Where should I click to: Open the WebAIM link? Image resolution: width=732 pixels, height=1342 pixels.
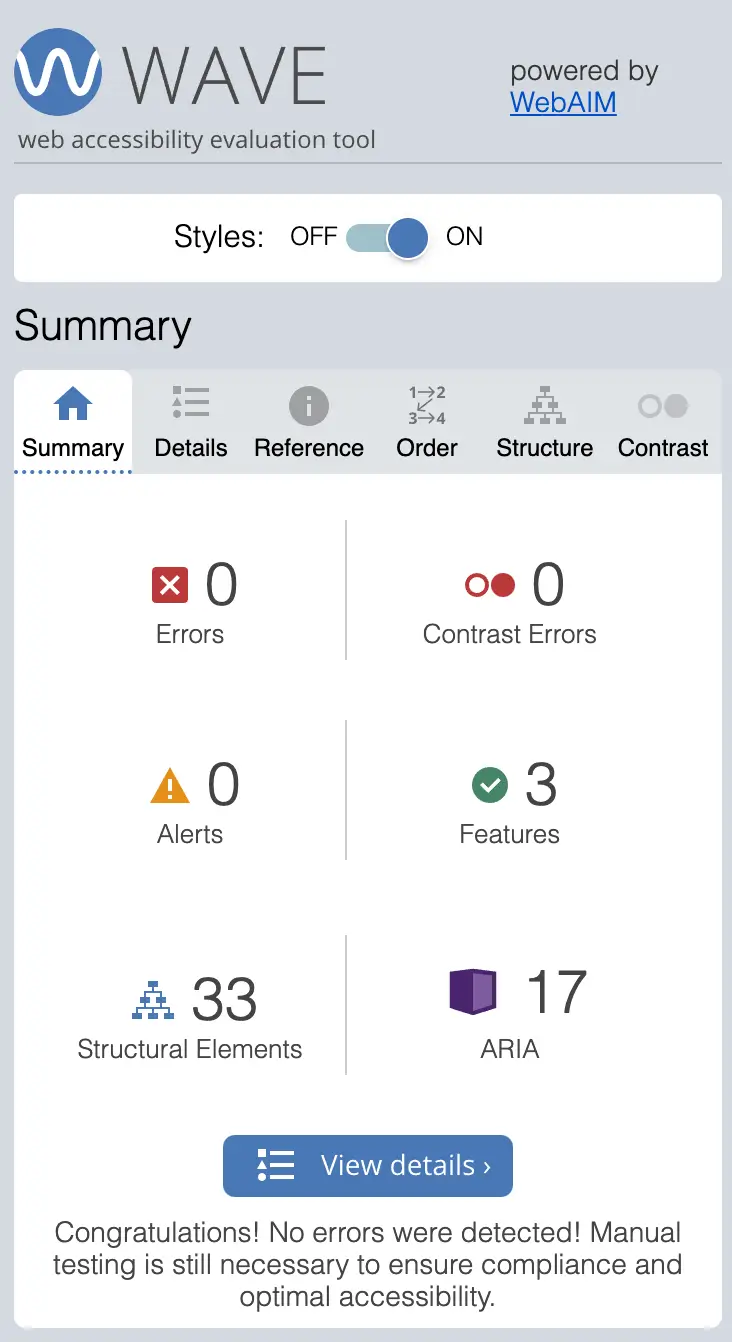click(562, 102)
